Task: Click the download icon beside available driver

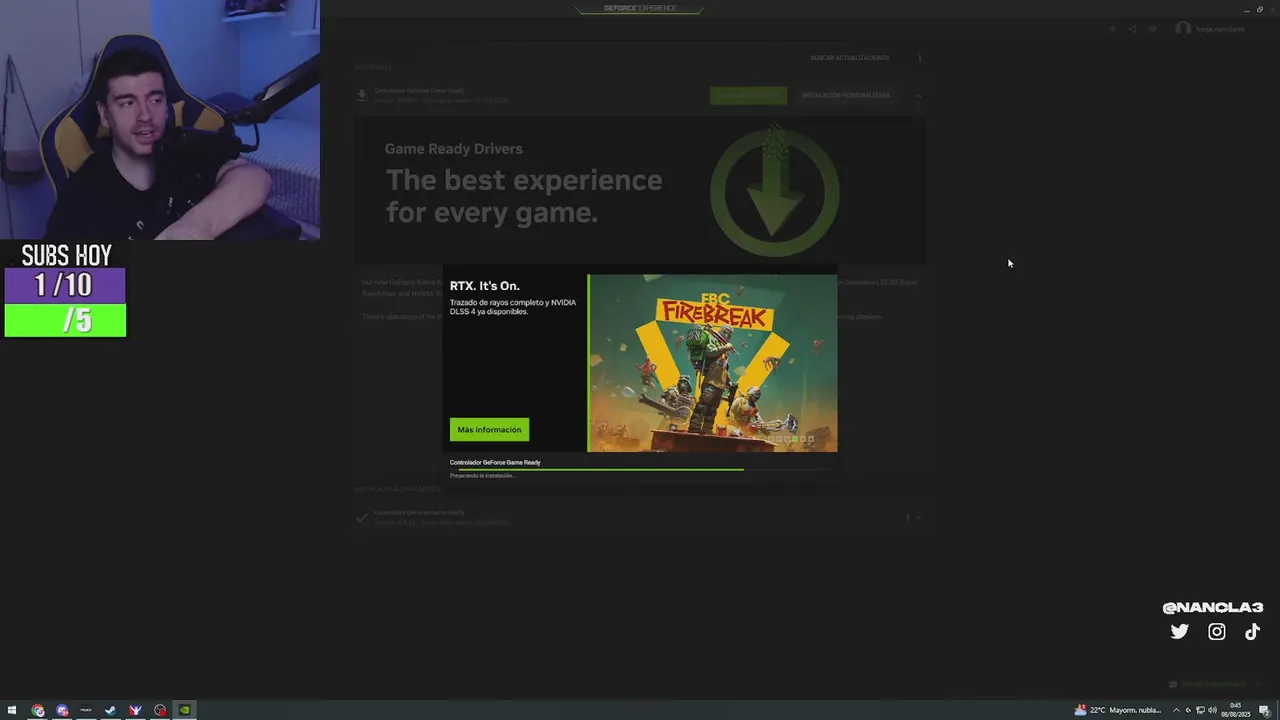Action: pos(362,95)
